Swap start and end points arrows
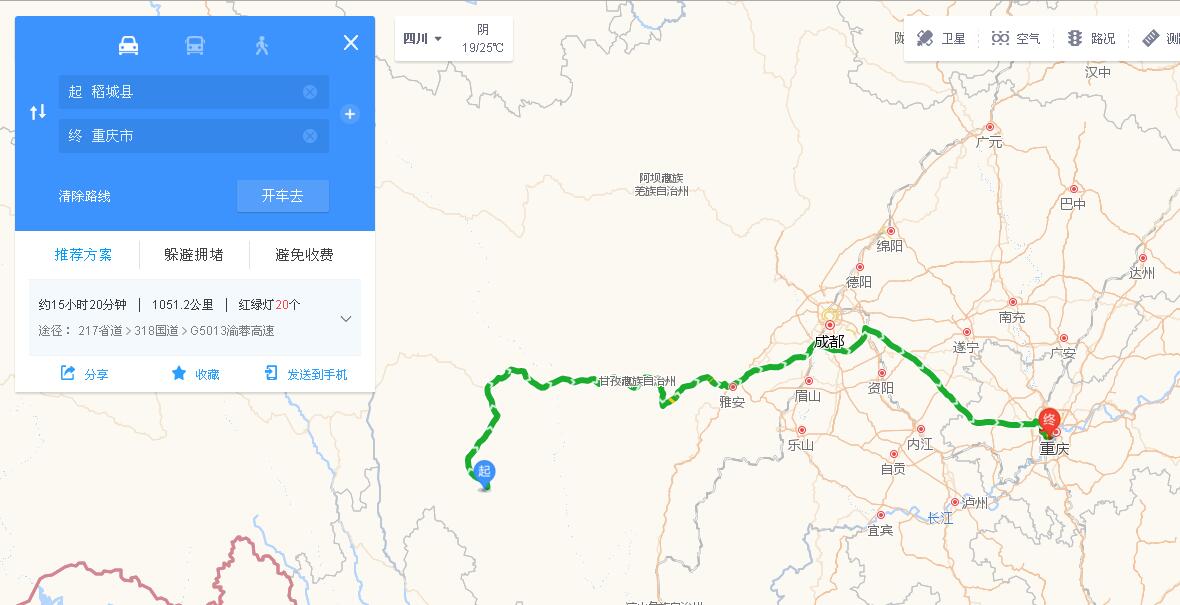 tap(38, 113)
